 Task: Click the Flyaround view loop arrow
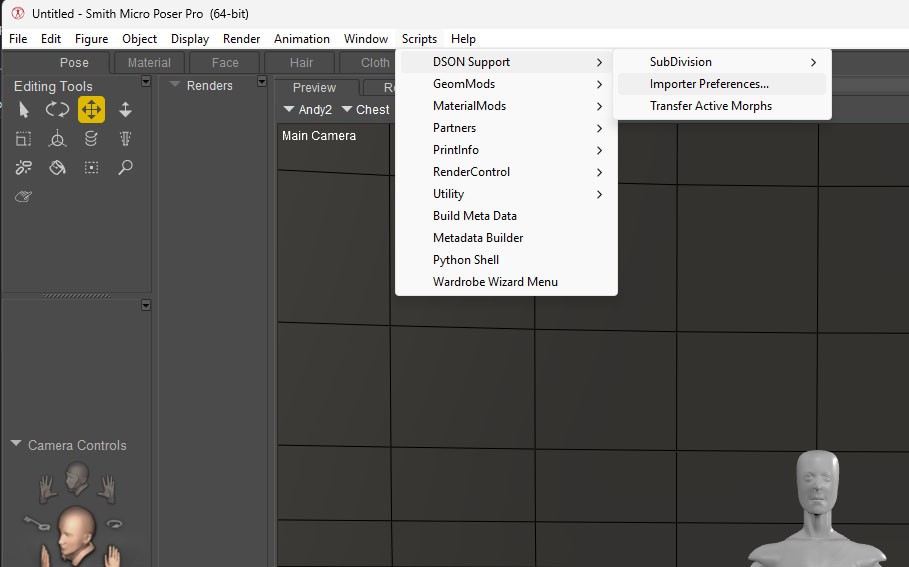pos(114,524)
